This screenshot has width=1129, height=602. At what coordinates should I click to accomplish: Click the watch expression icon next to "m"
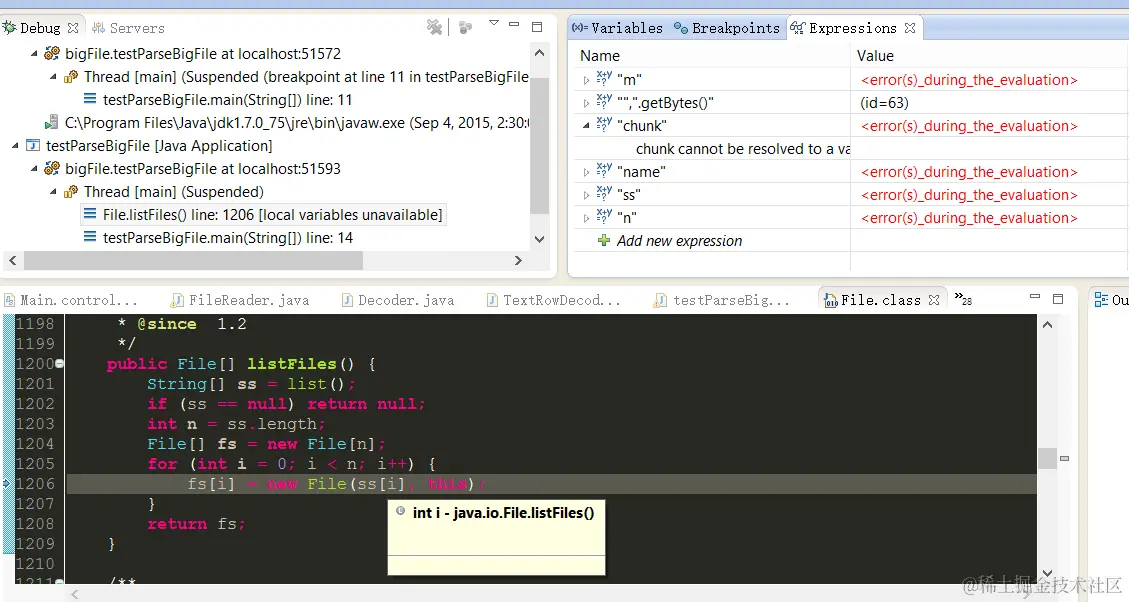click(x=604, y=79)
